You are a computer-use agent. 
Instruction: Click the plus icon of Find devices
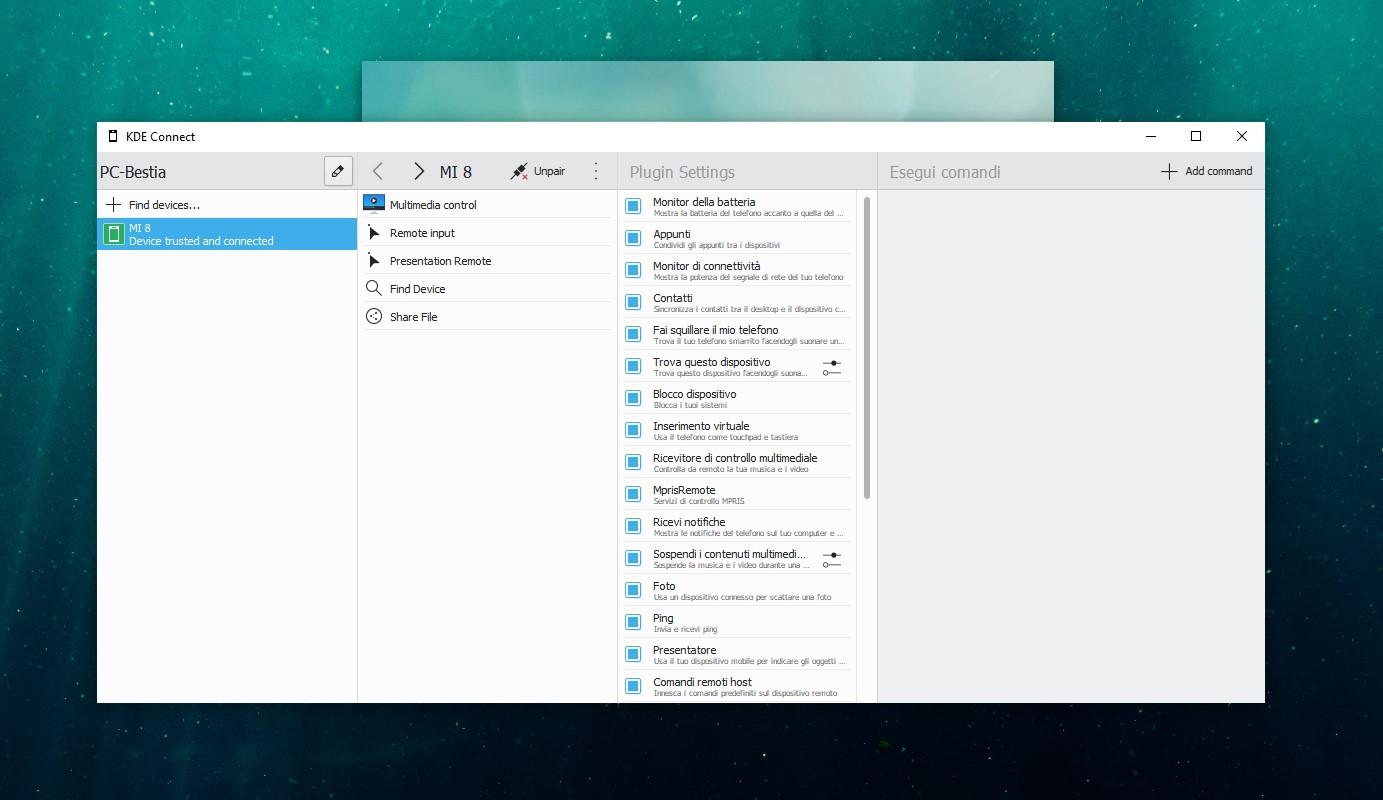(114, 204)
